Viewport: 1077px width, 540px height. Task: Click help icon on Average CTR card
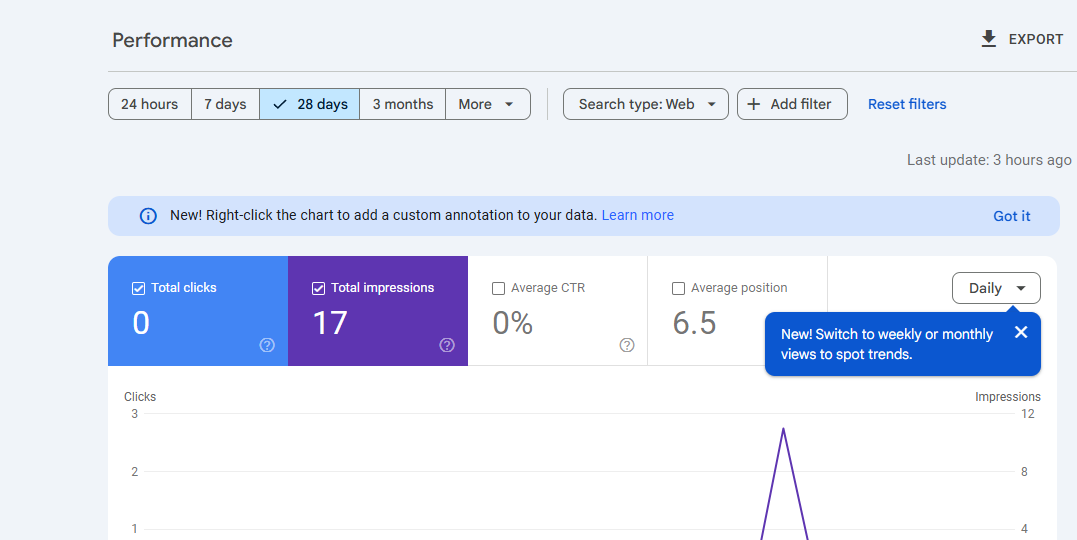[x=627, y=345]
